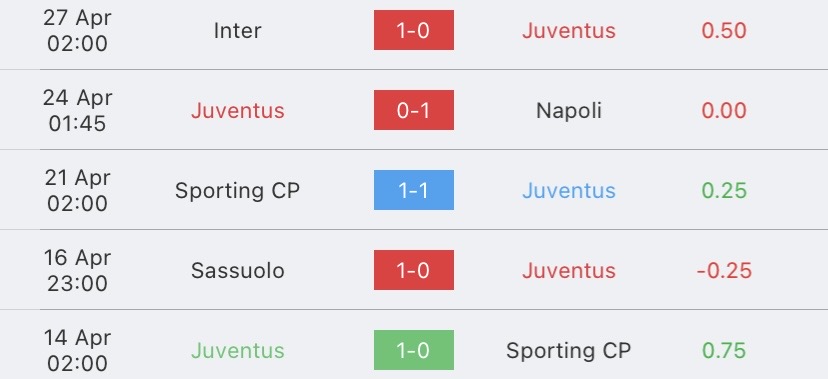Open Sporting CP in the 21 Apr row

238,191
